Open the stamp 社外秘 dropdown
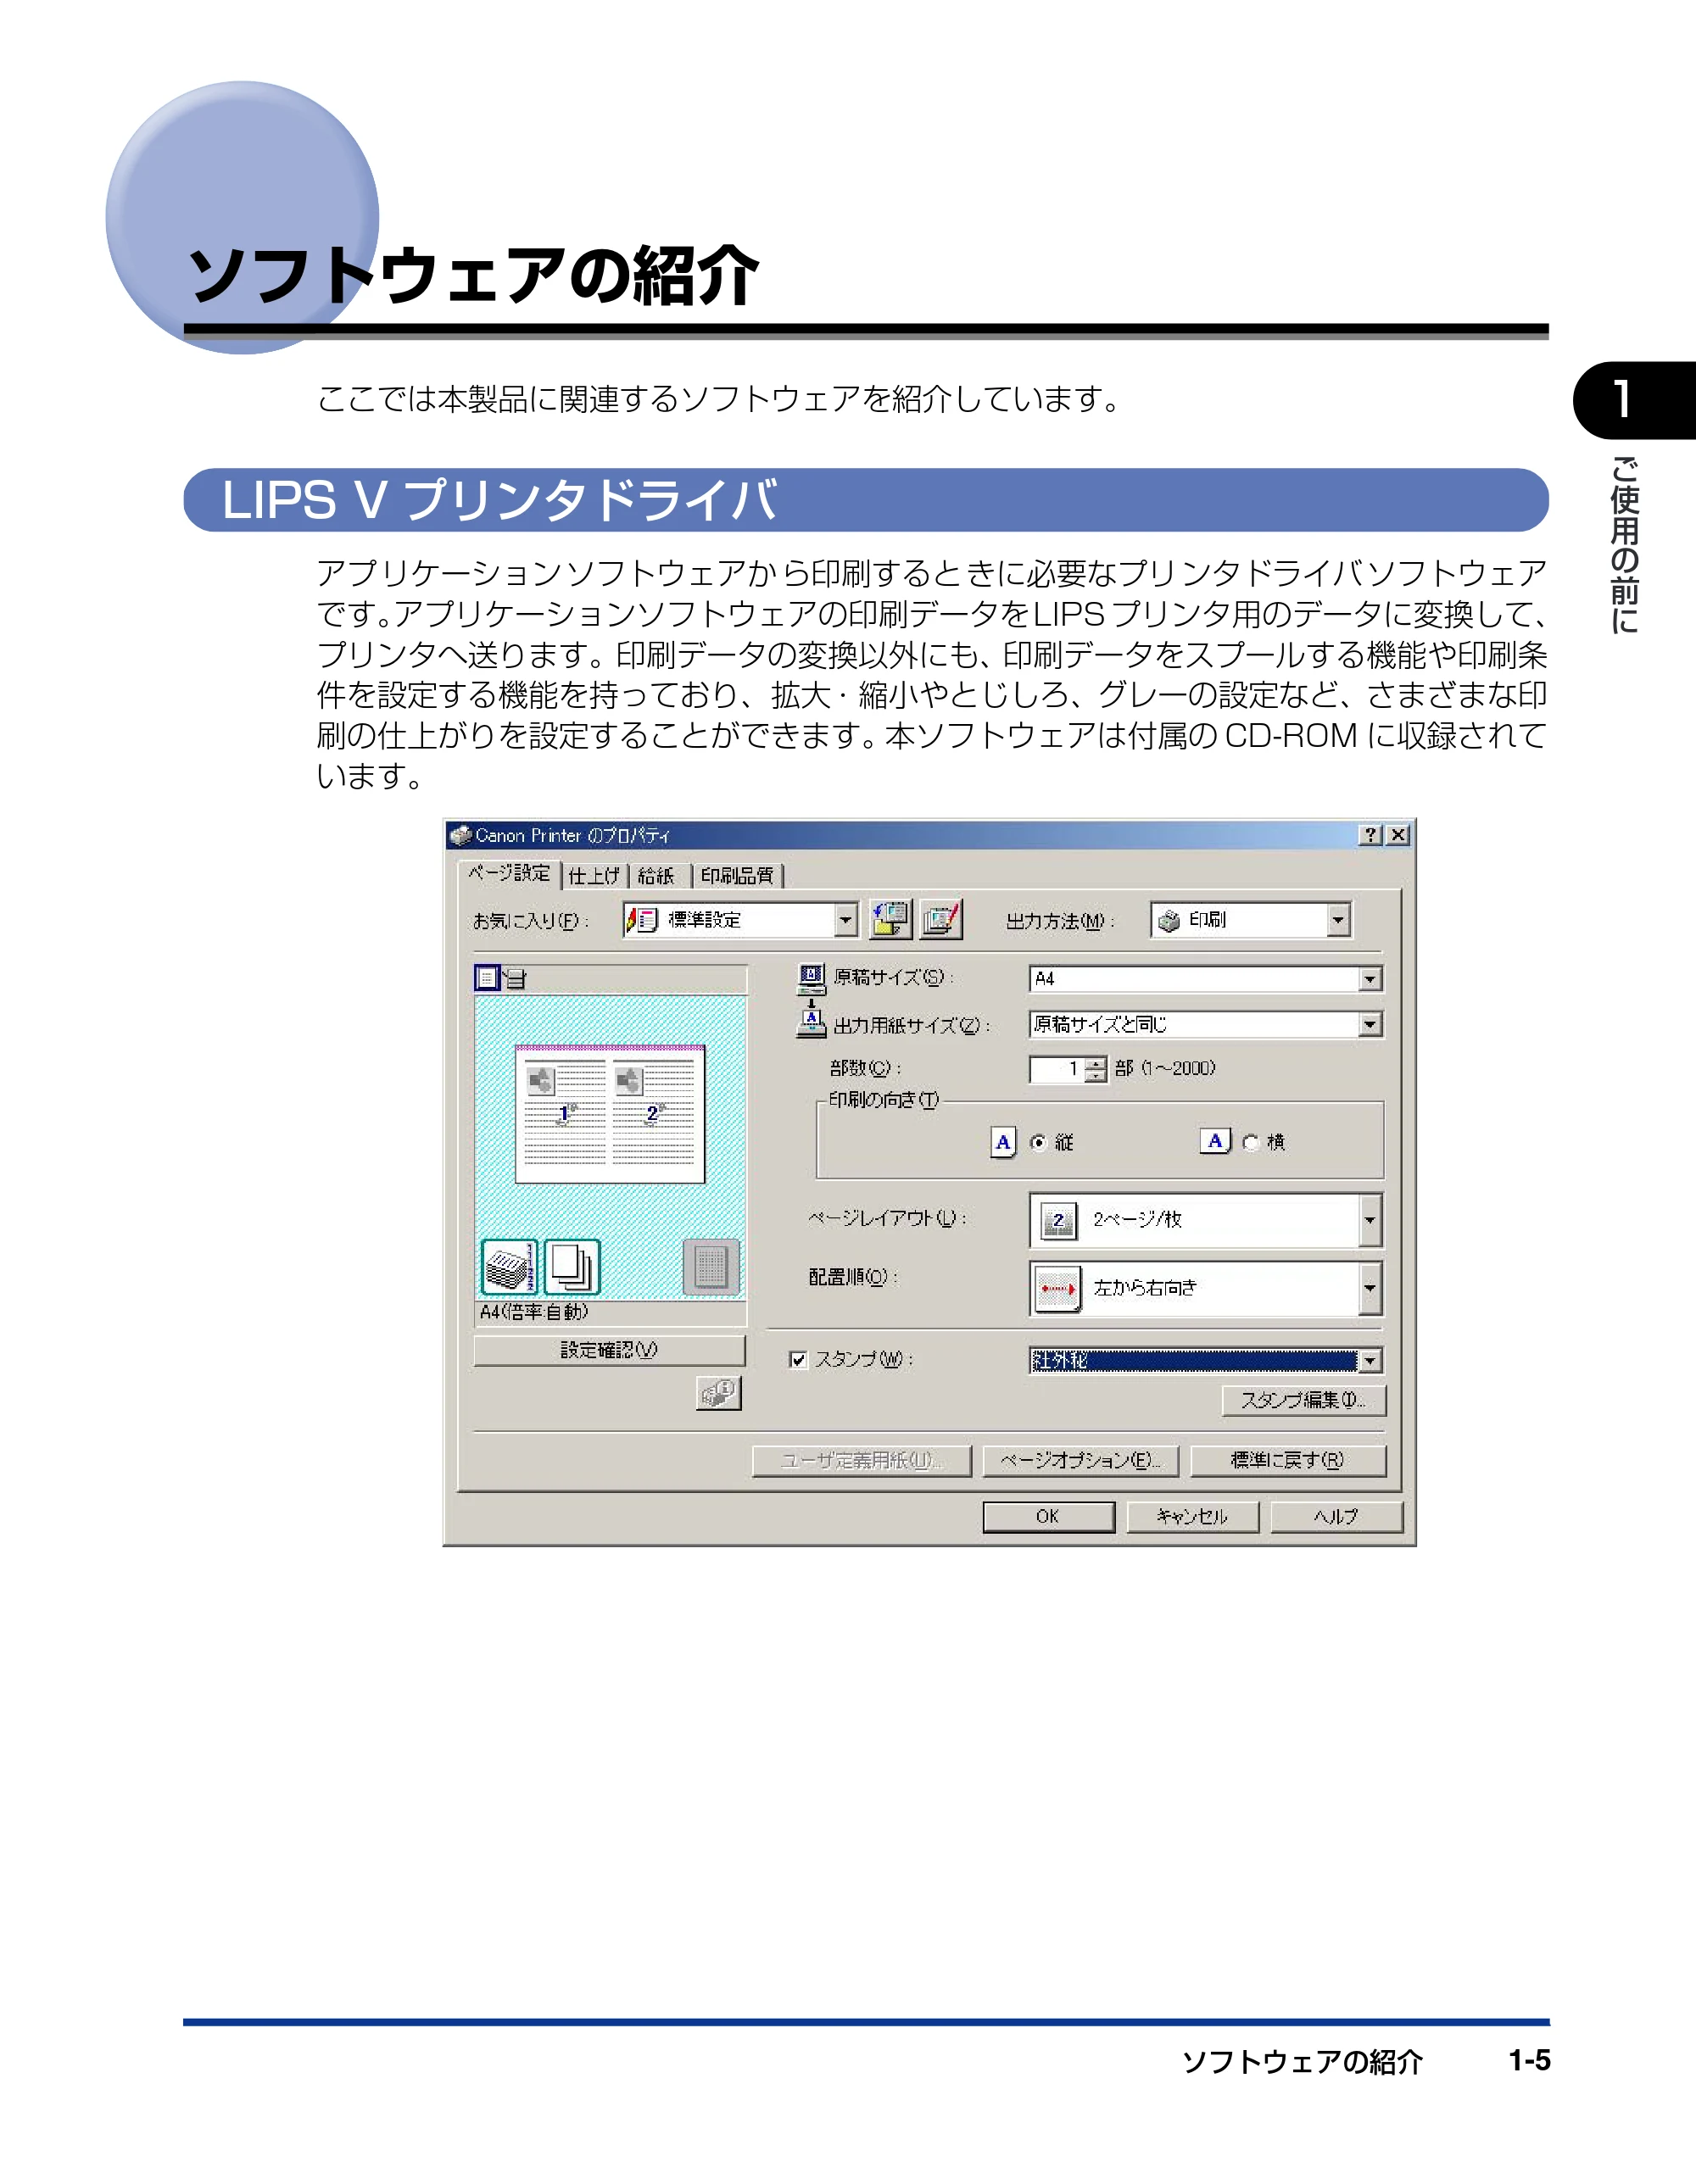1696x2184 pixels. (x=1205, y=1360)
